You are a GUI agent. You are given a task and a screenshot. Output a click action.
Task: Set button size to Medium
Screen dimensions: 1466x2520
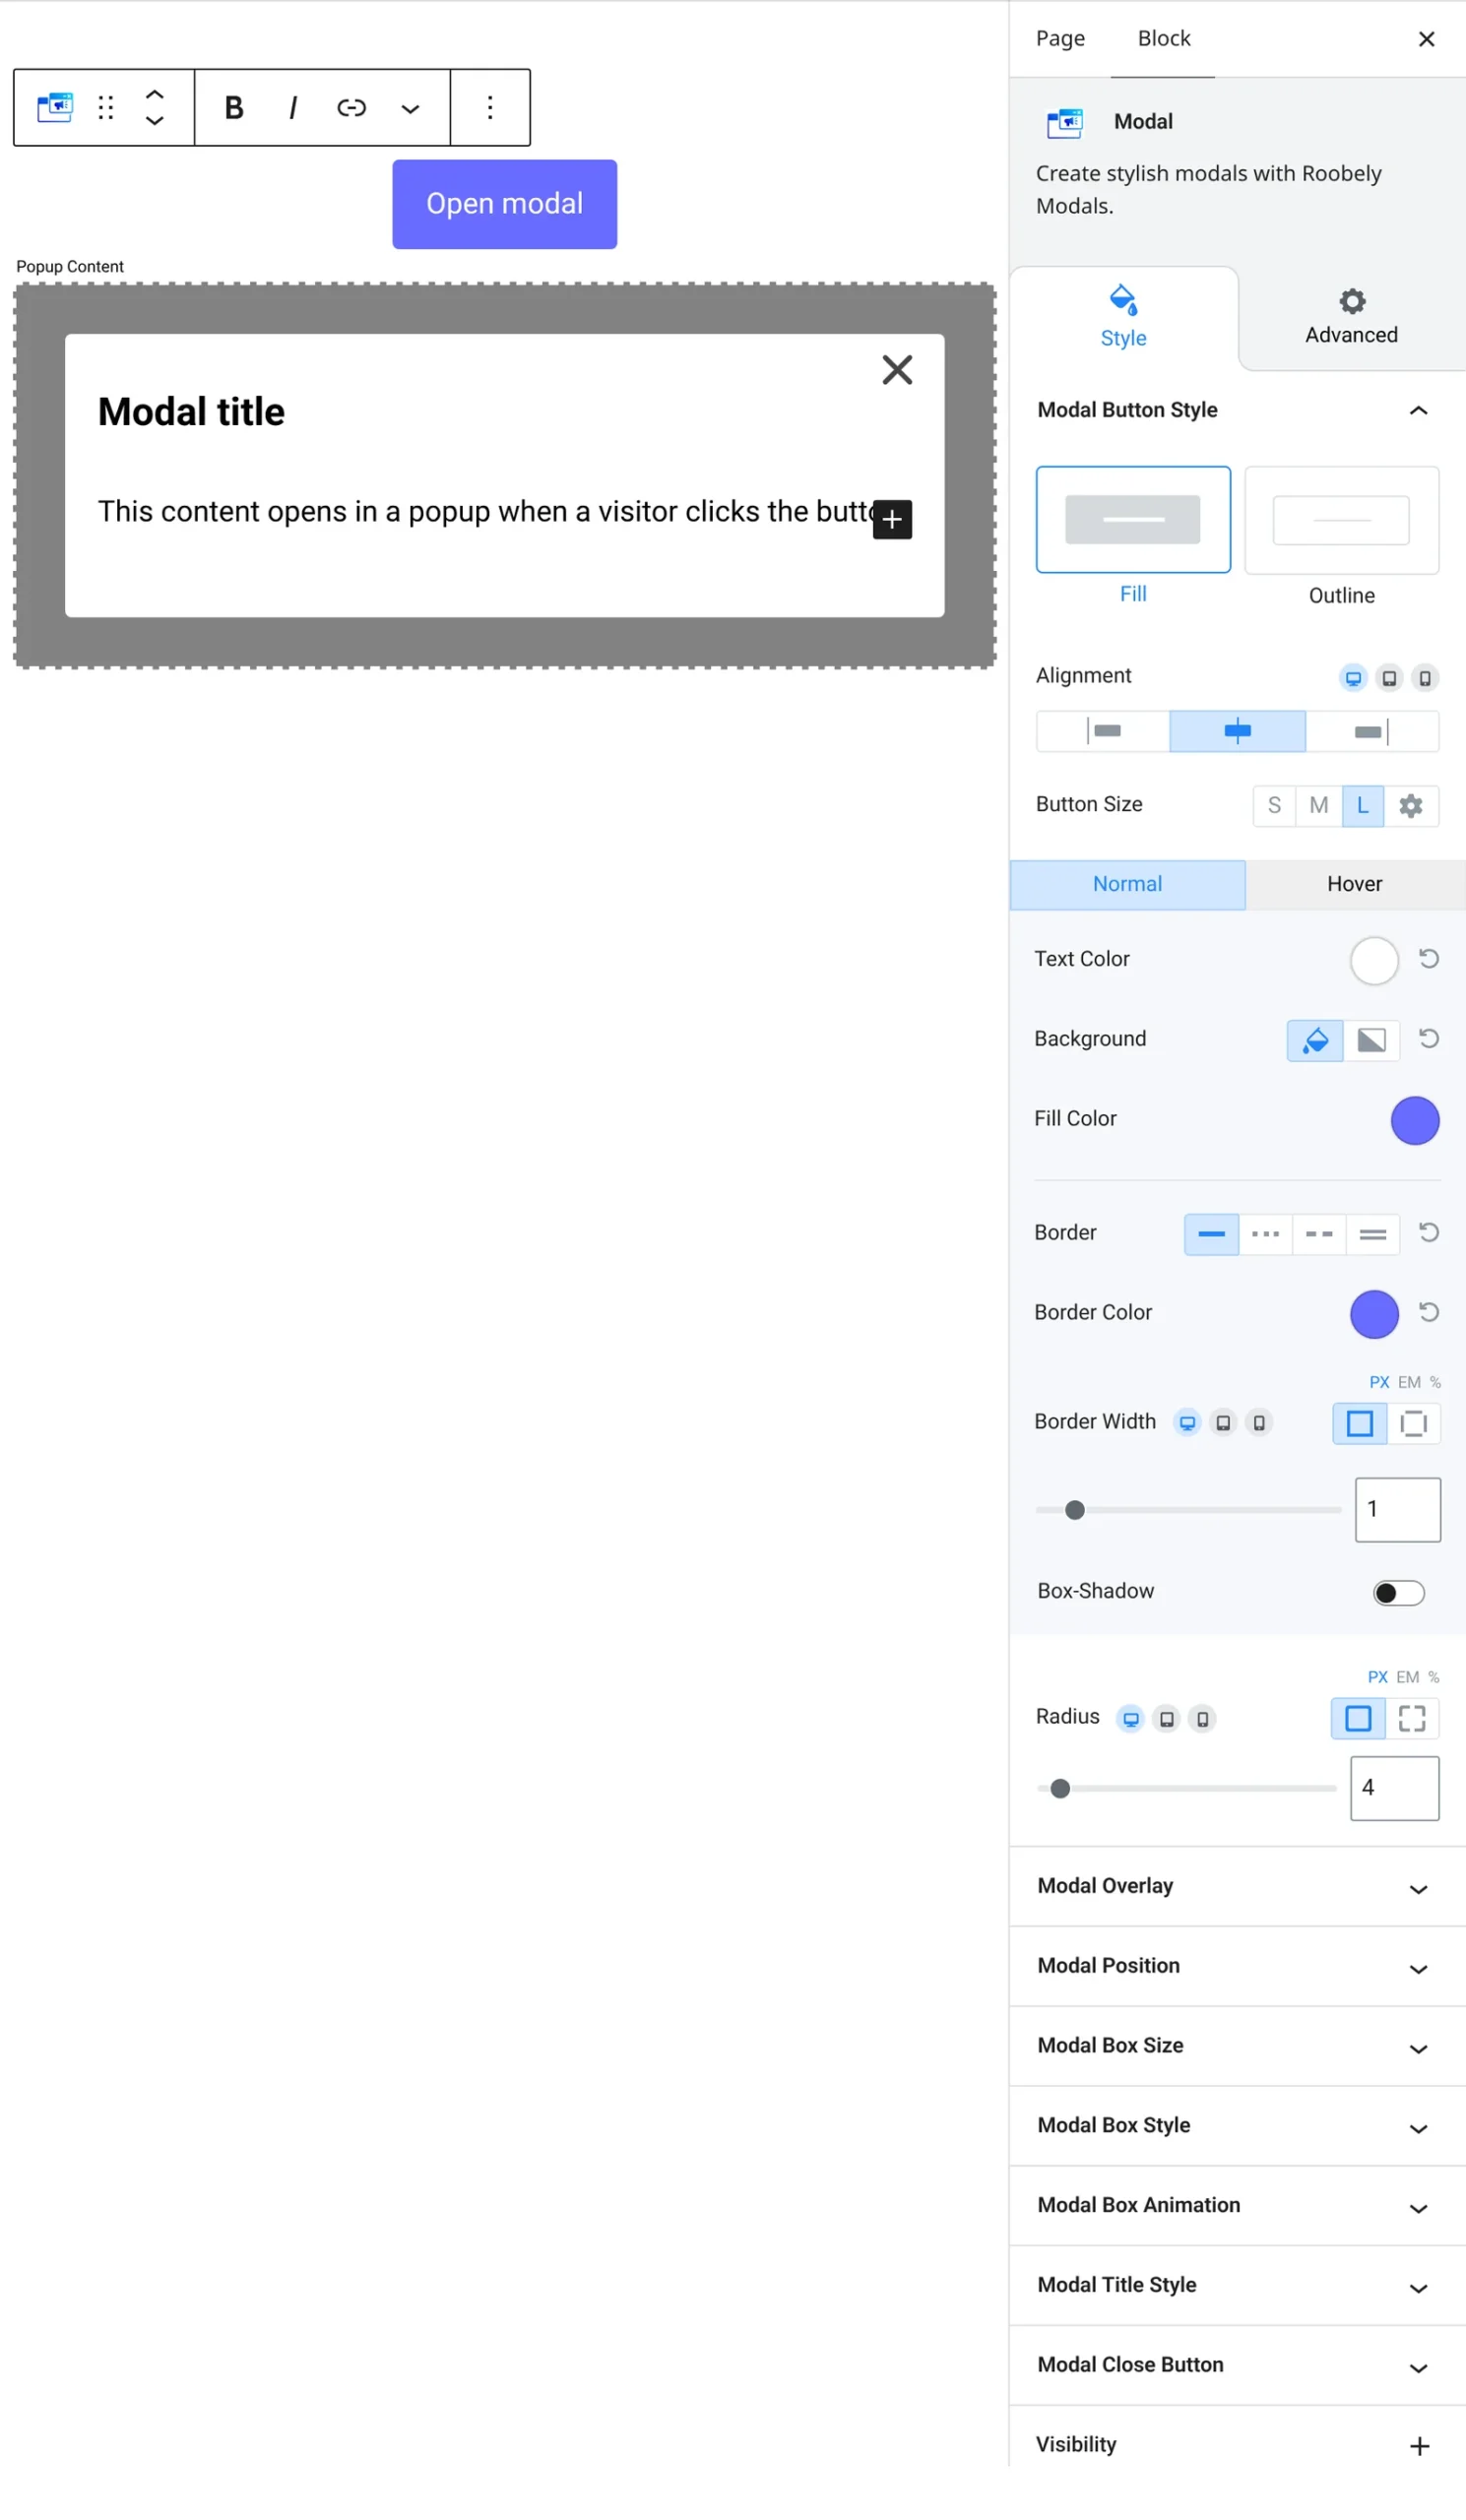1319,806
